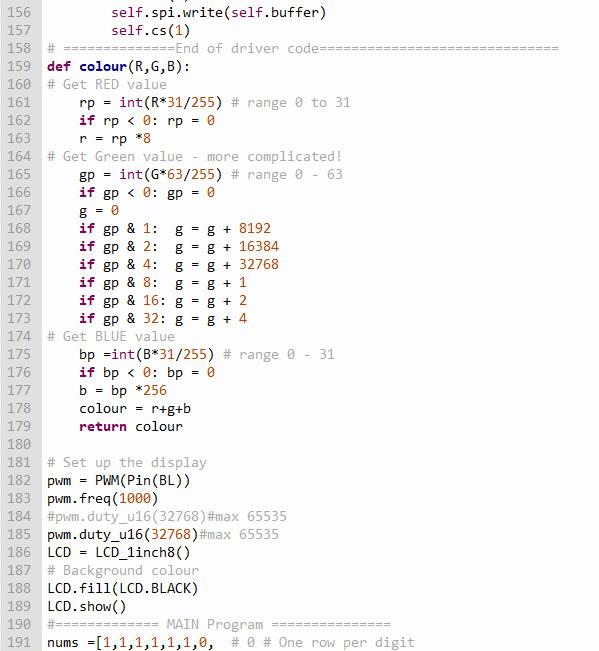Screen dimensions: 599x651
Task: Click the line 'self.cs(1)'
Action: [x=151, y=31]
